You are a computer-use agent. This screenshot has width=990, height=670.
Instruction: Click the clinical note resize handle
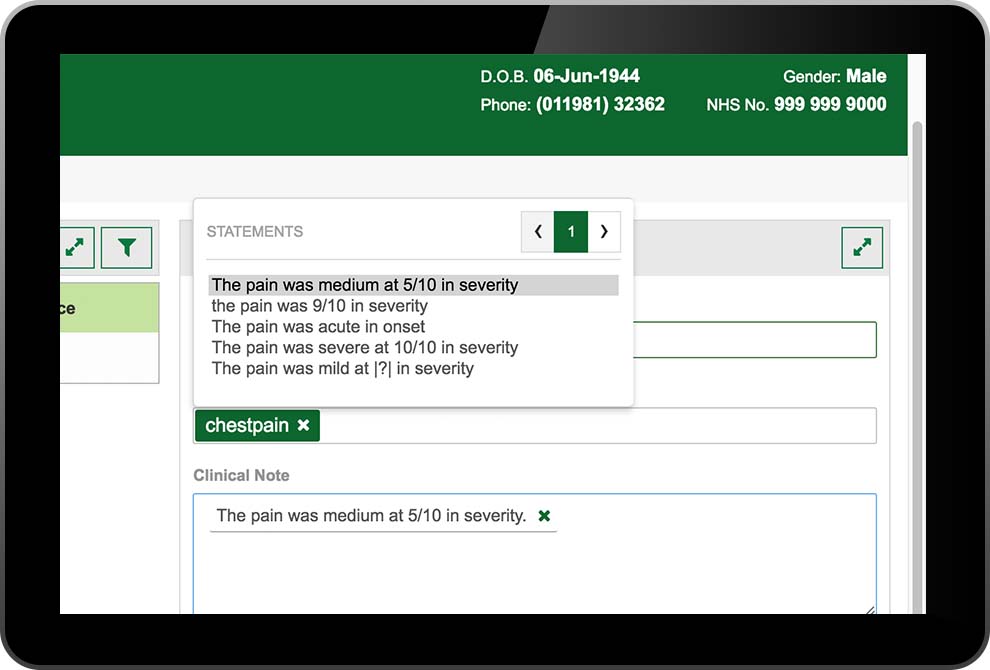(x=870, y=609)
